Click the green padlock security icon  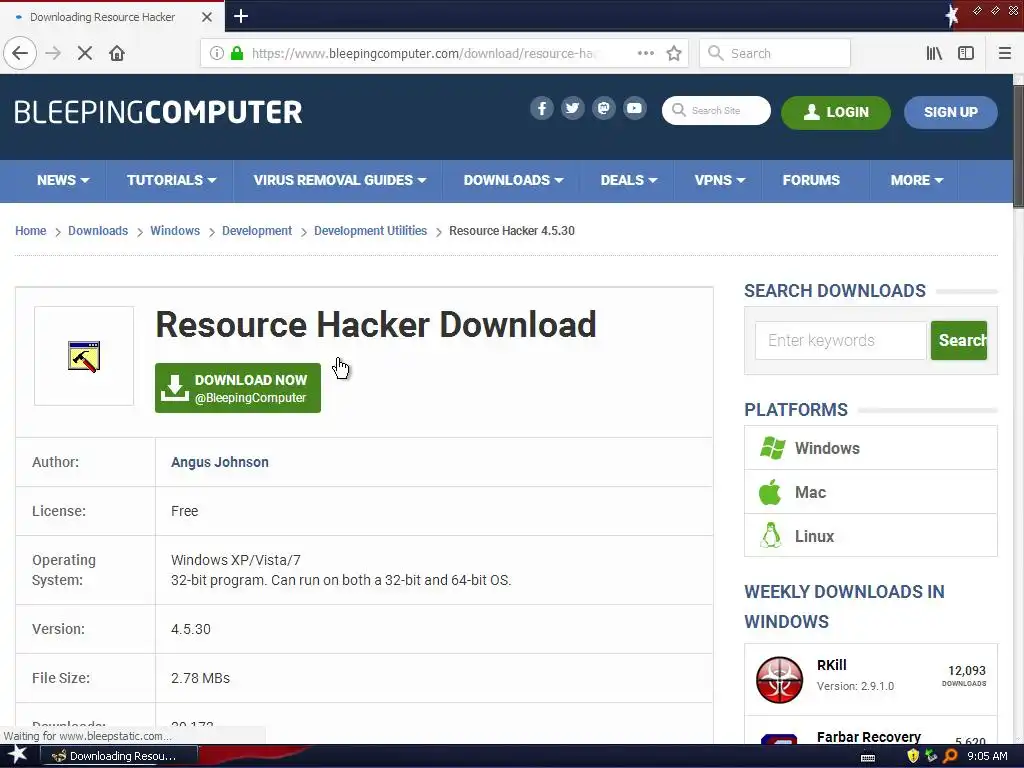click(x=237, y=53)
